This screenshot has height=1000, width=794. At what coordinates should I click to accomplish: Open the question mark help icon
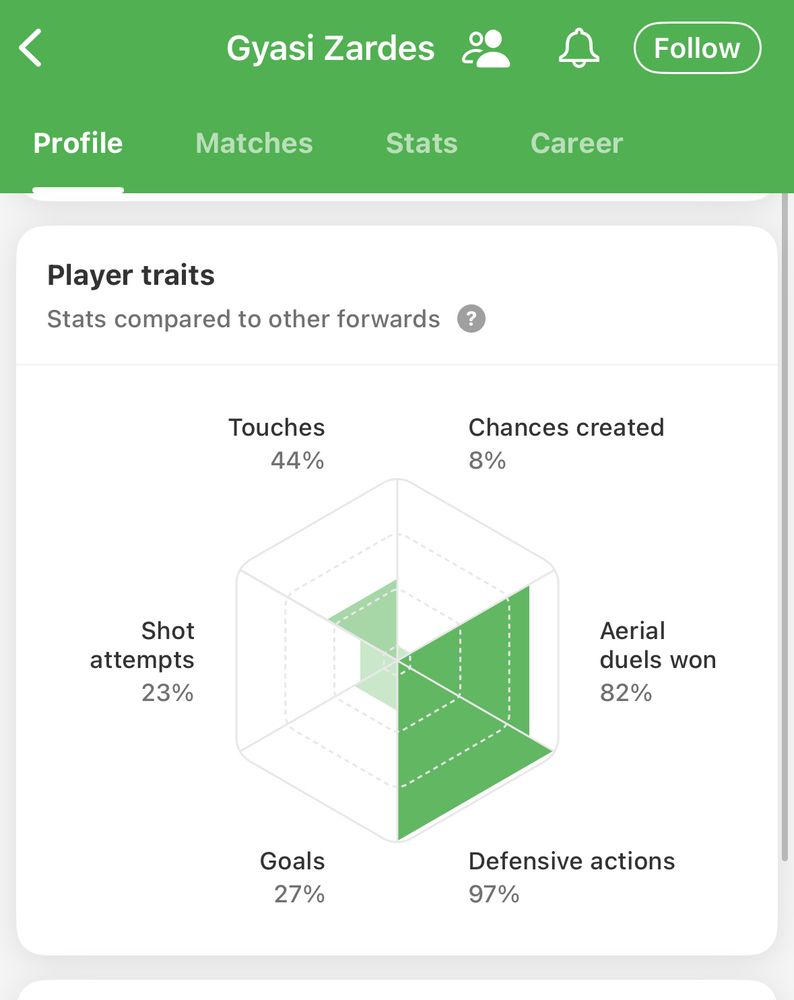471,319
